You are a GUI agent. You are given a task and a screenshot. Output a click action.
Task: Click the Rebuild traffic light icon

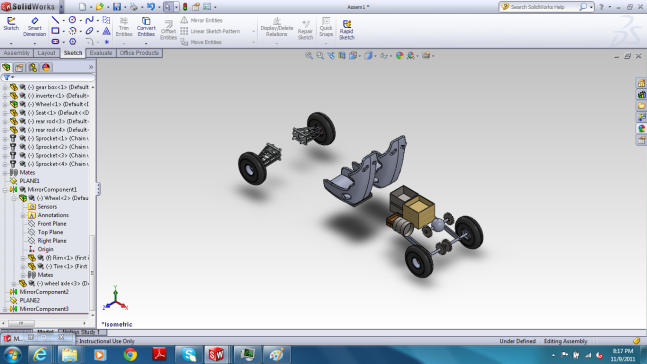click(185, 7)
